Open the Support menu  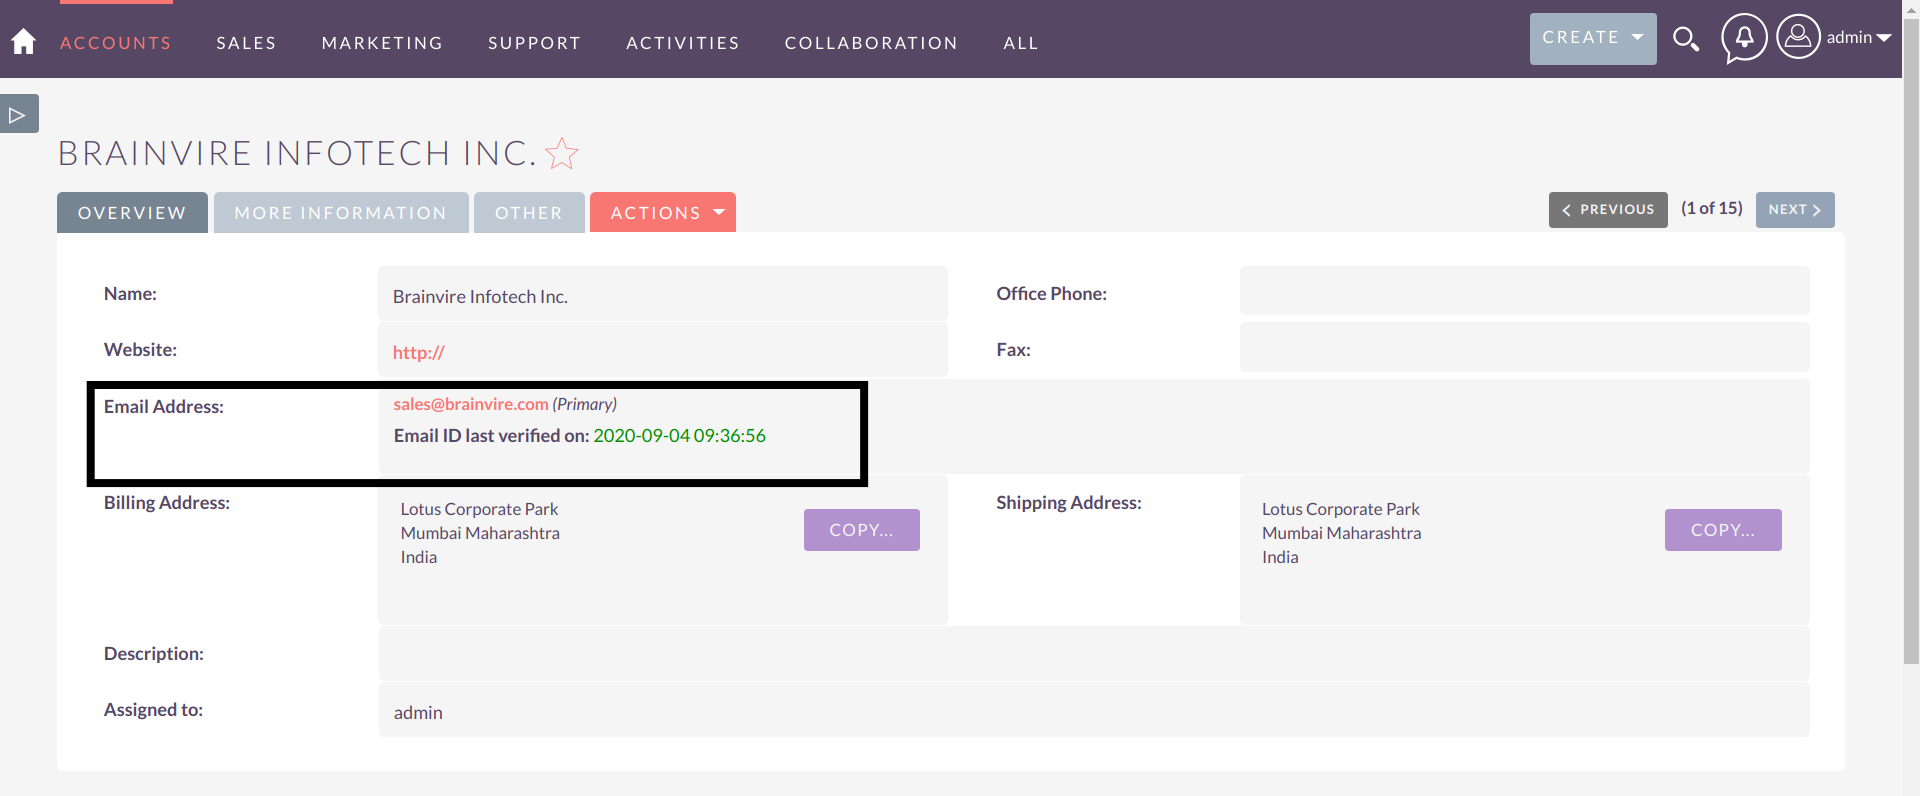point(534,43)
